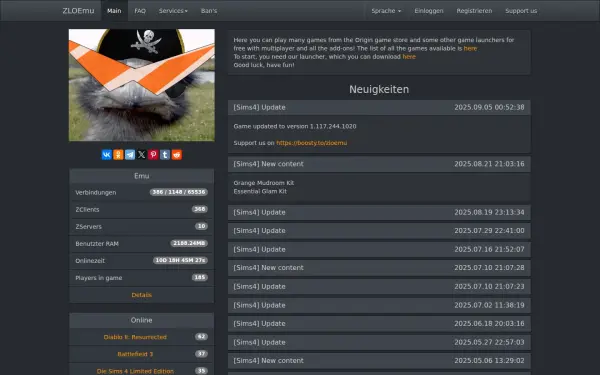Expand Sims4 Update 2025.06.18 news
600x375 pixels.
379,324
